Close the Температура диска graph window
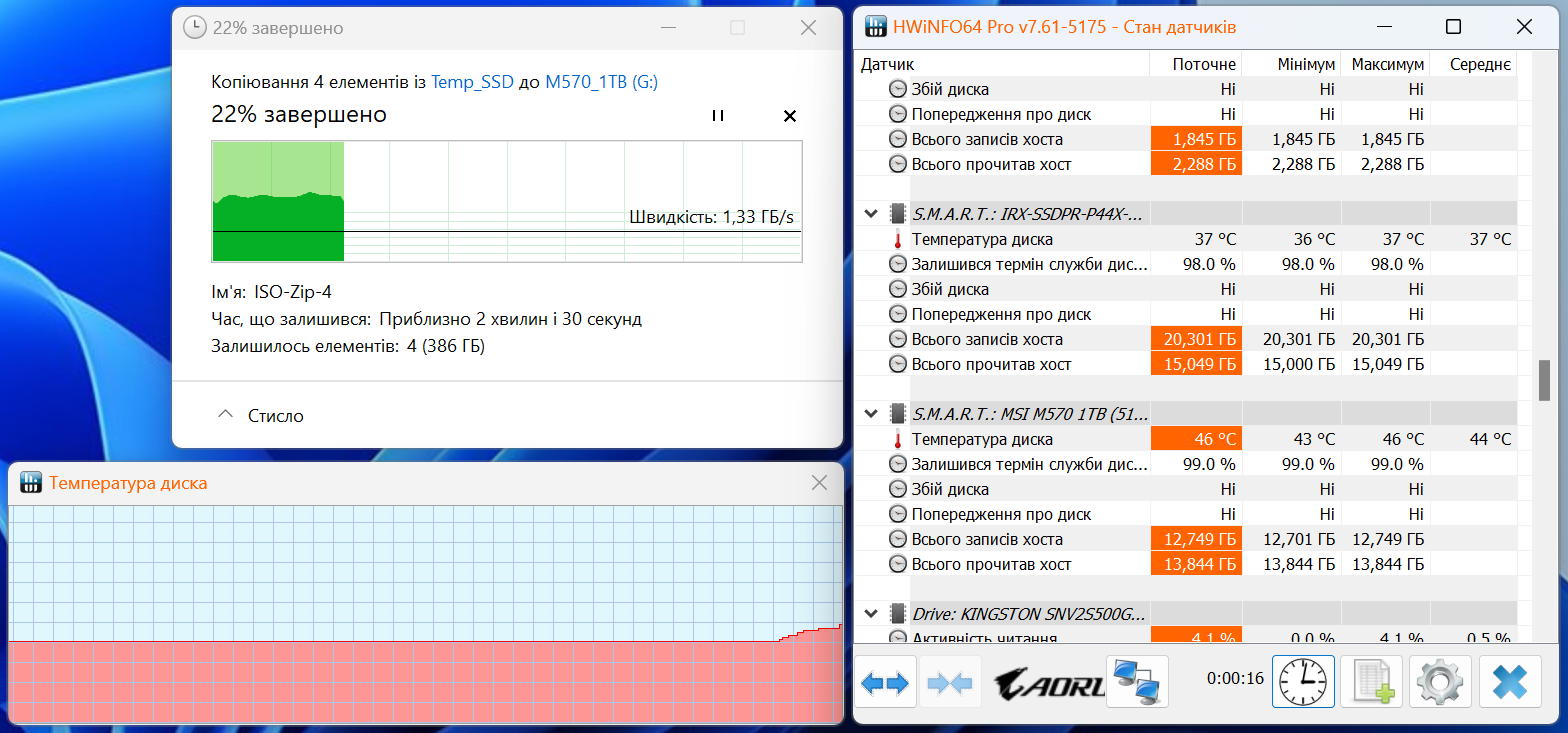The height and width of the screenshot is (733, 1568). click(819, 483)
